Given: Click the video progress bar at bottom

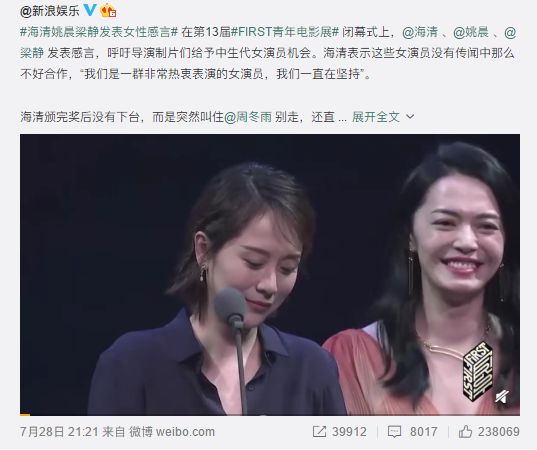Looking at the screenshot, I should click(270, 415).
